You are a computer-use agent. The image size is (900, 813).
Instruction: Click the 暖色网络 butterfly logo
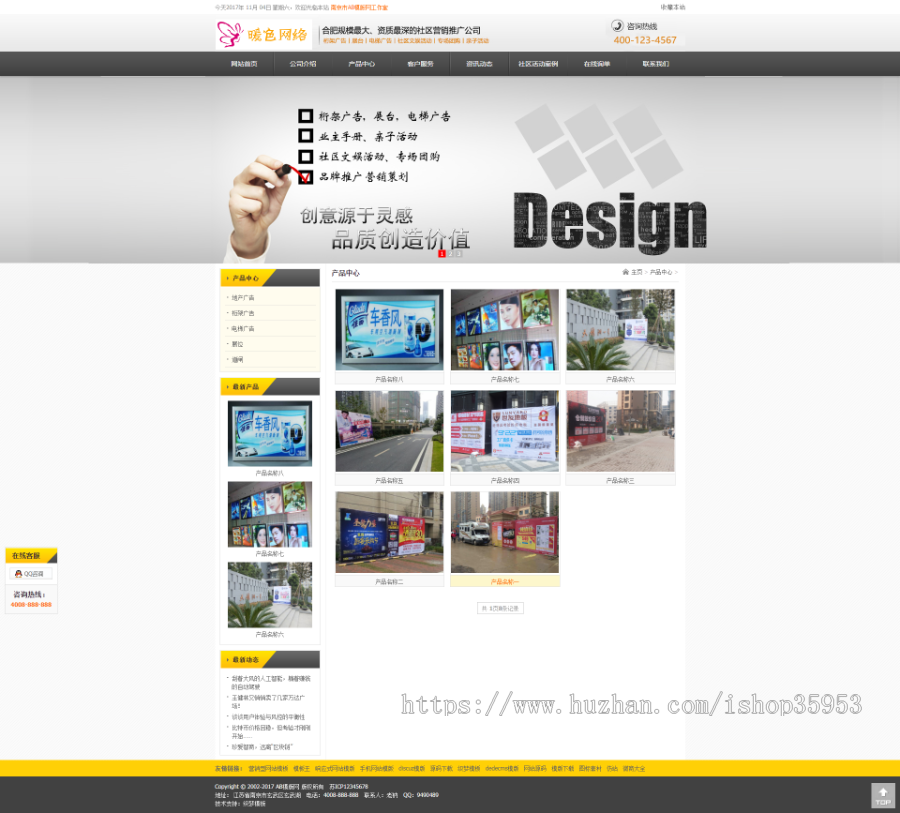263,34
